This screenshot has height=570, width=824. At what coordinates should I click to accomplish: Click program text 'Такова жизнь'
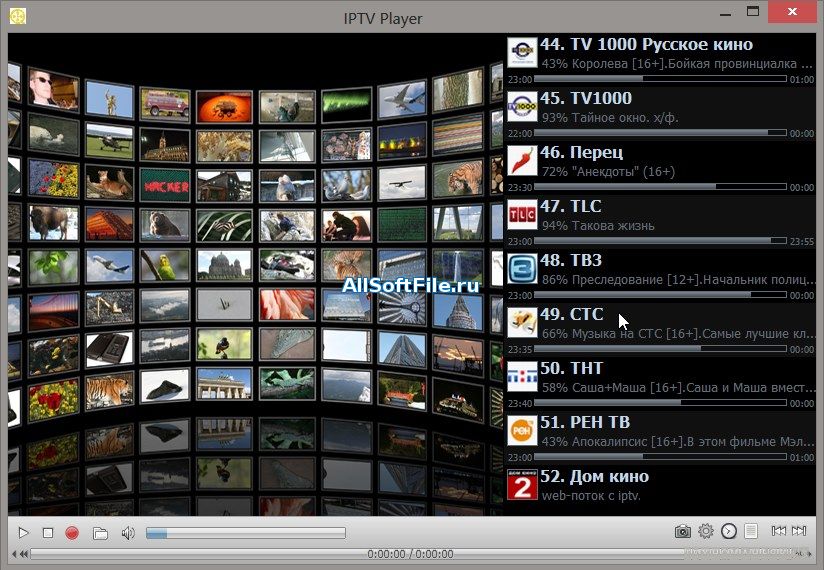[x=613, y=226]
